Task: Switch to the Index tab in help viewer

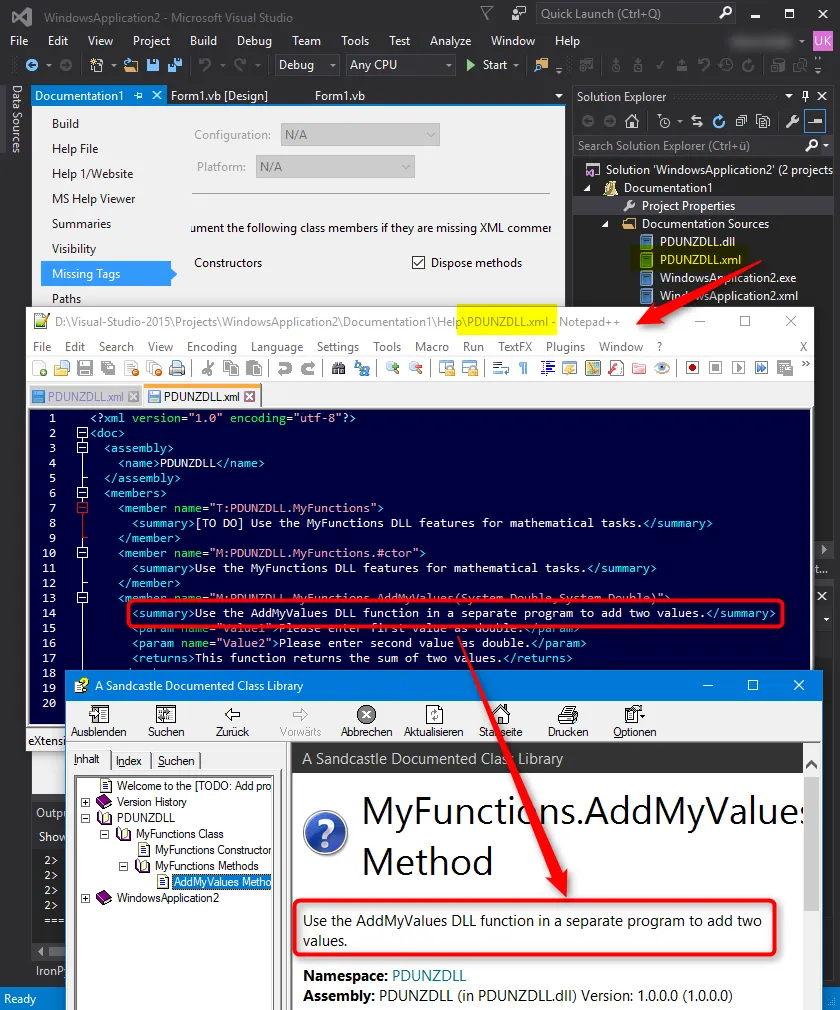Action: tap(128, 761)
